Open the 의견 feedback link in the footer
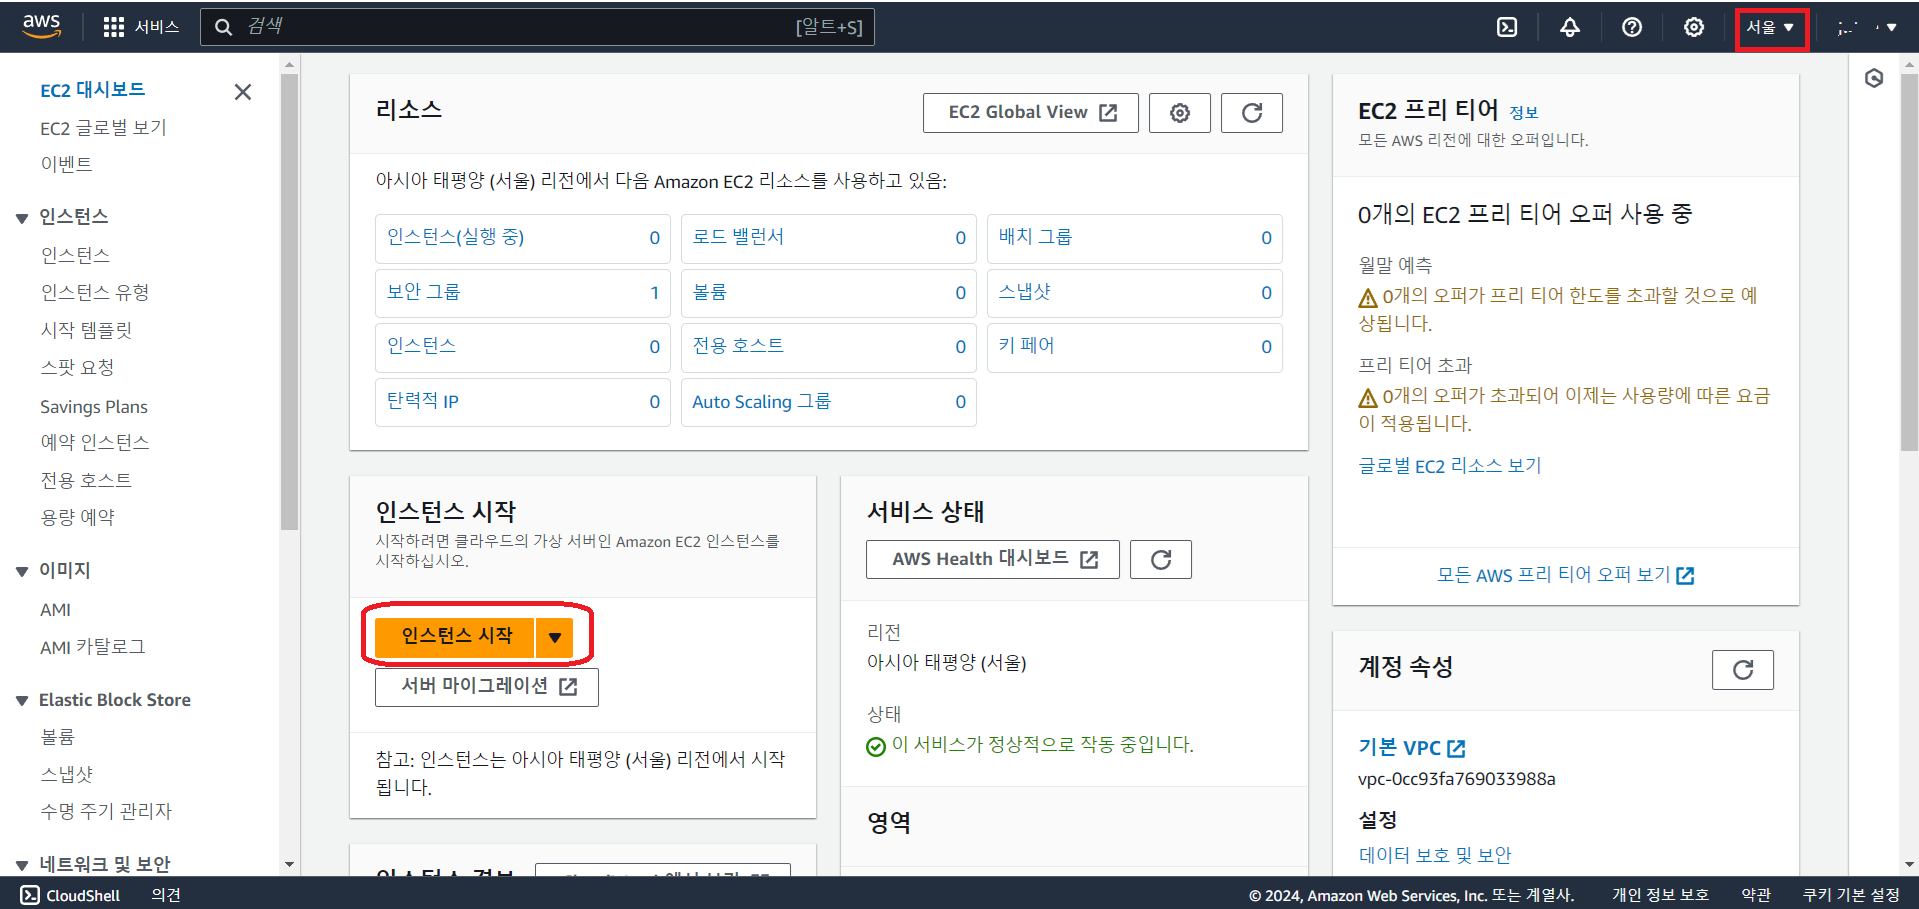The width and height of the screenshot is (1919, 909). pos(166,895)
